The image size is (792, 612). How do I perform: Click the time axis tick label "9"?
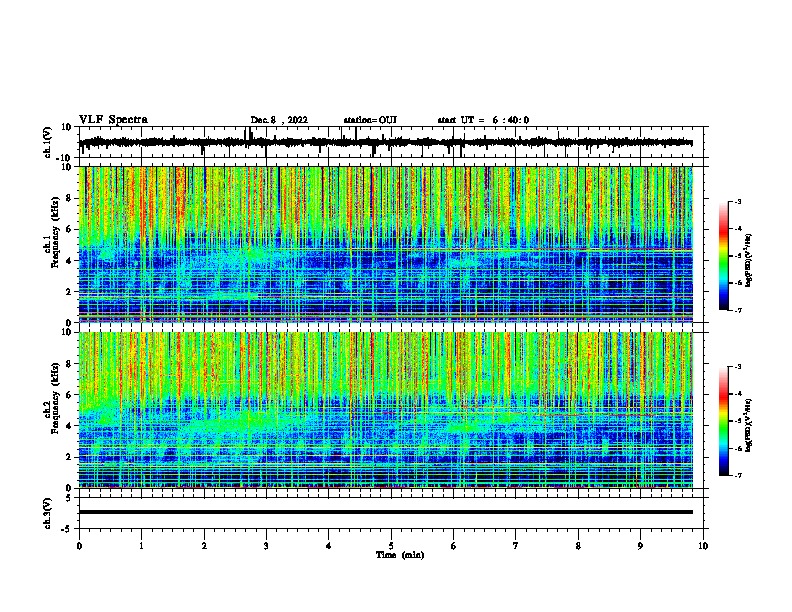point(640,546)
